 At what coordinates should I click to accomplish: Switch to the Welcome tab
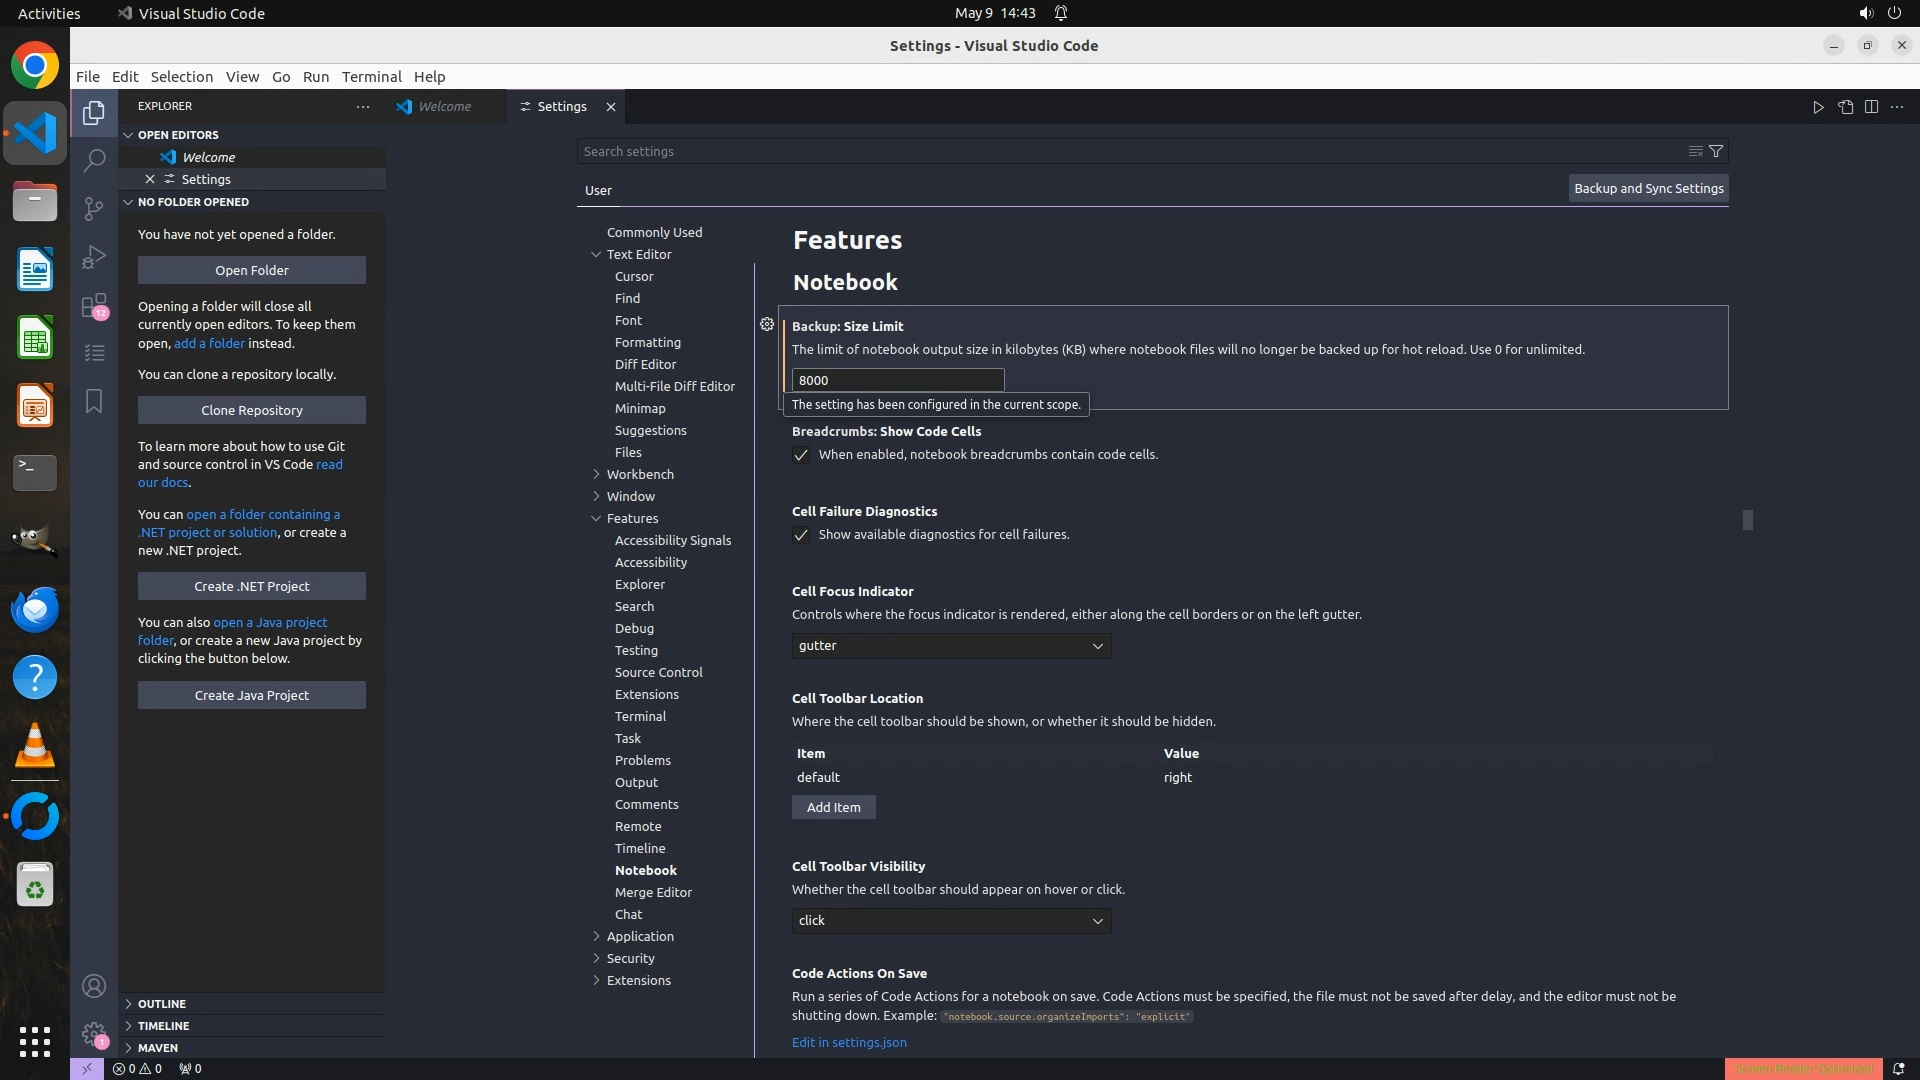tap(444, 107)
